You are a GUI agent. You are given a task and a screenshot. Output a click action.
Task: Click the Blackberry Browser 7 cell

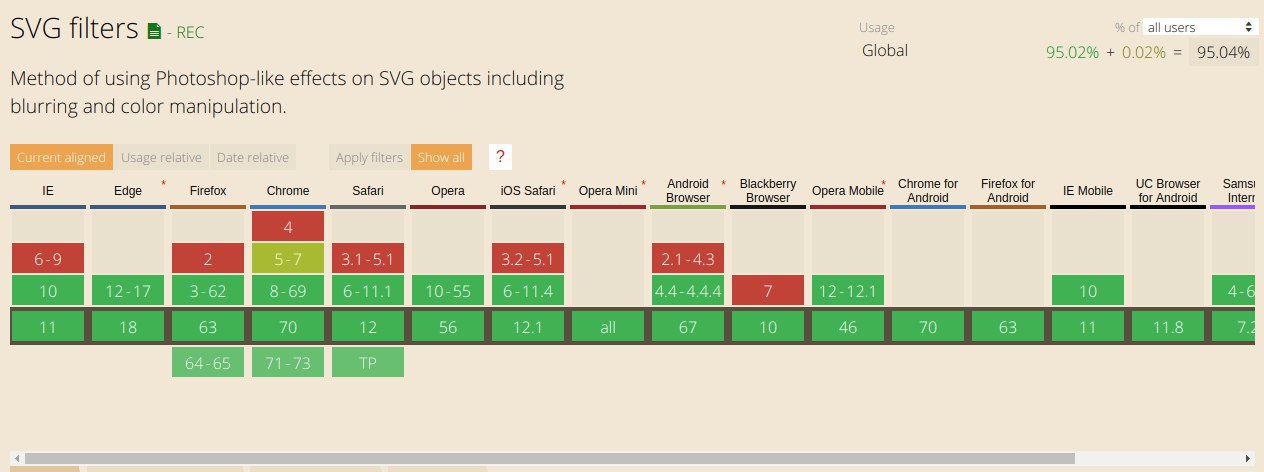pos(768,291)
